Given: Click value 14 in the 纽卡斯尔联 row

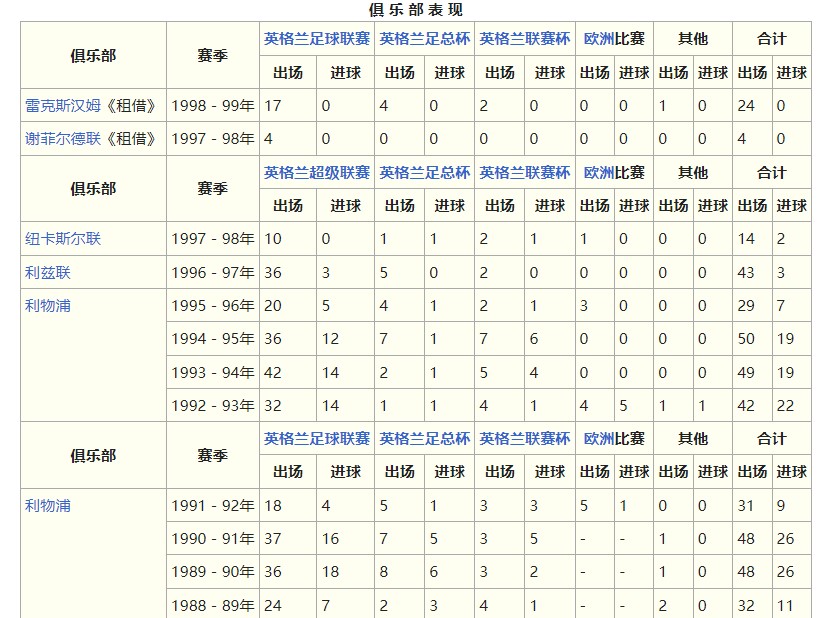Looking at the screenshot, I should 746,239.
